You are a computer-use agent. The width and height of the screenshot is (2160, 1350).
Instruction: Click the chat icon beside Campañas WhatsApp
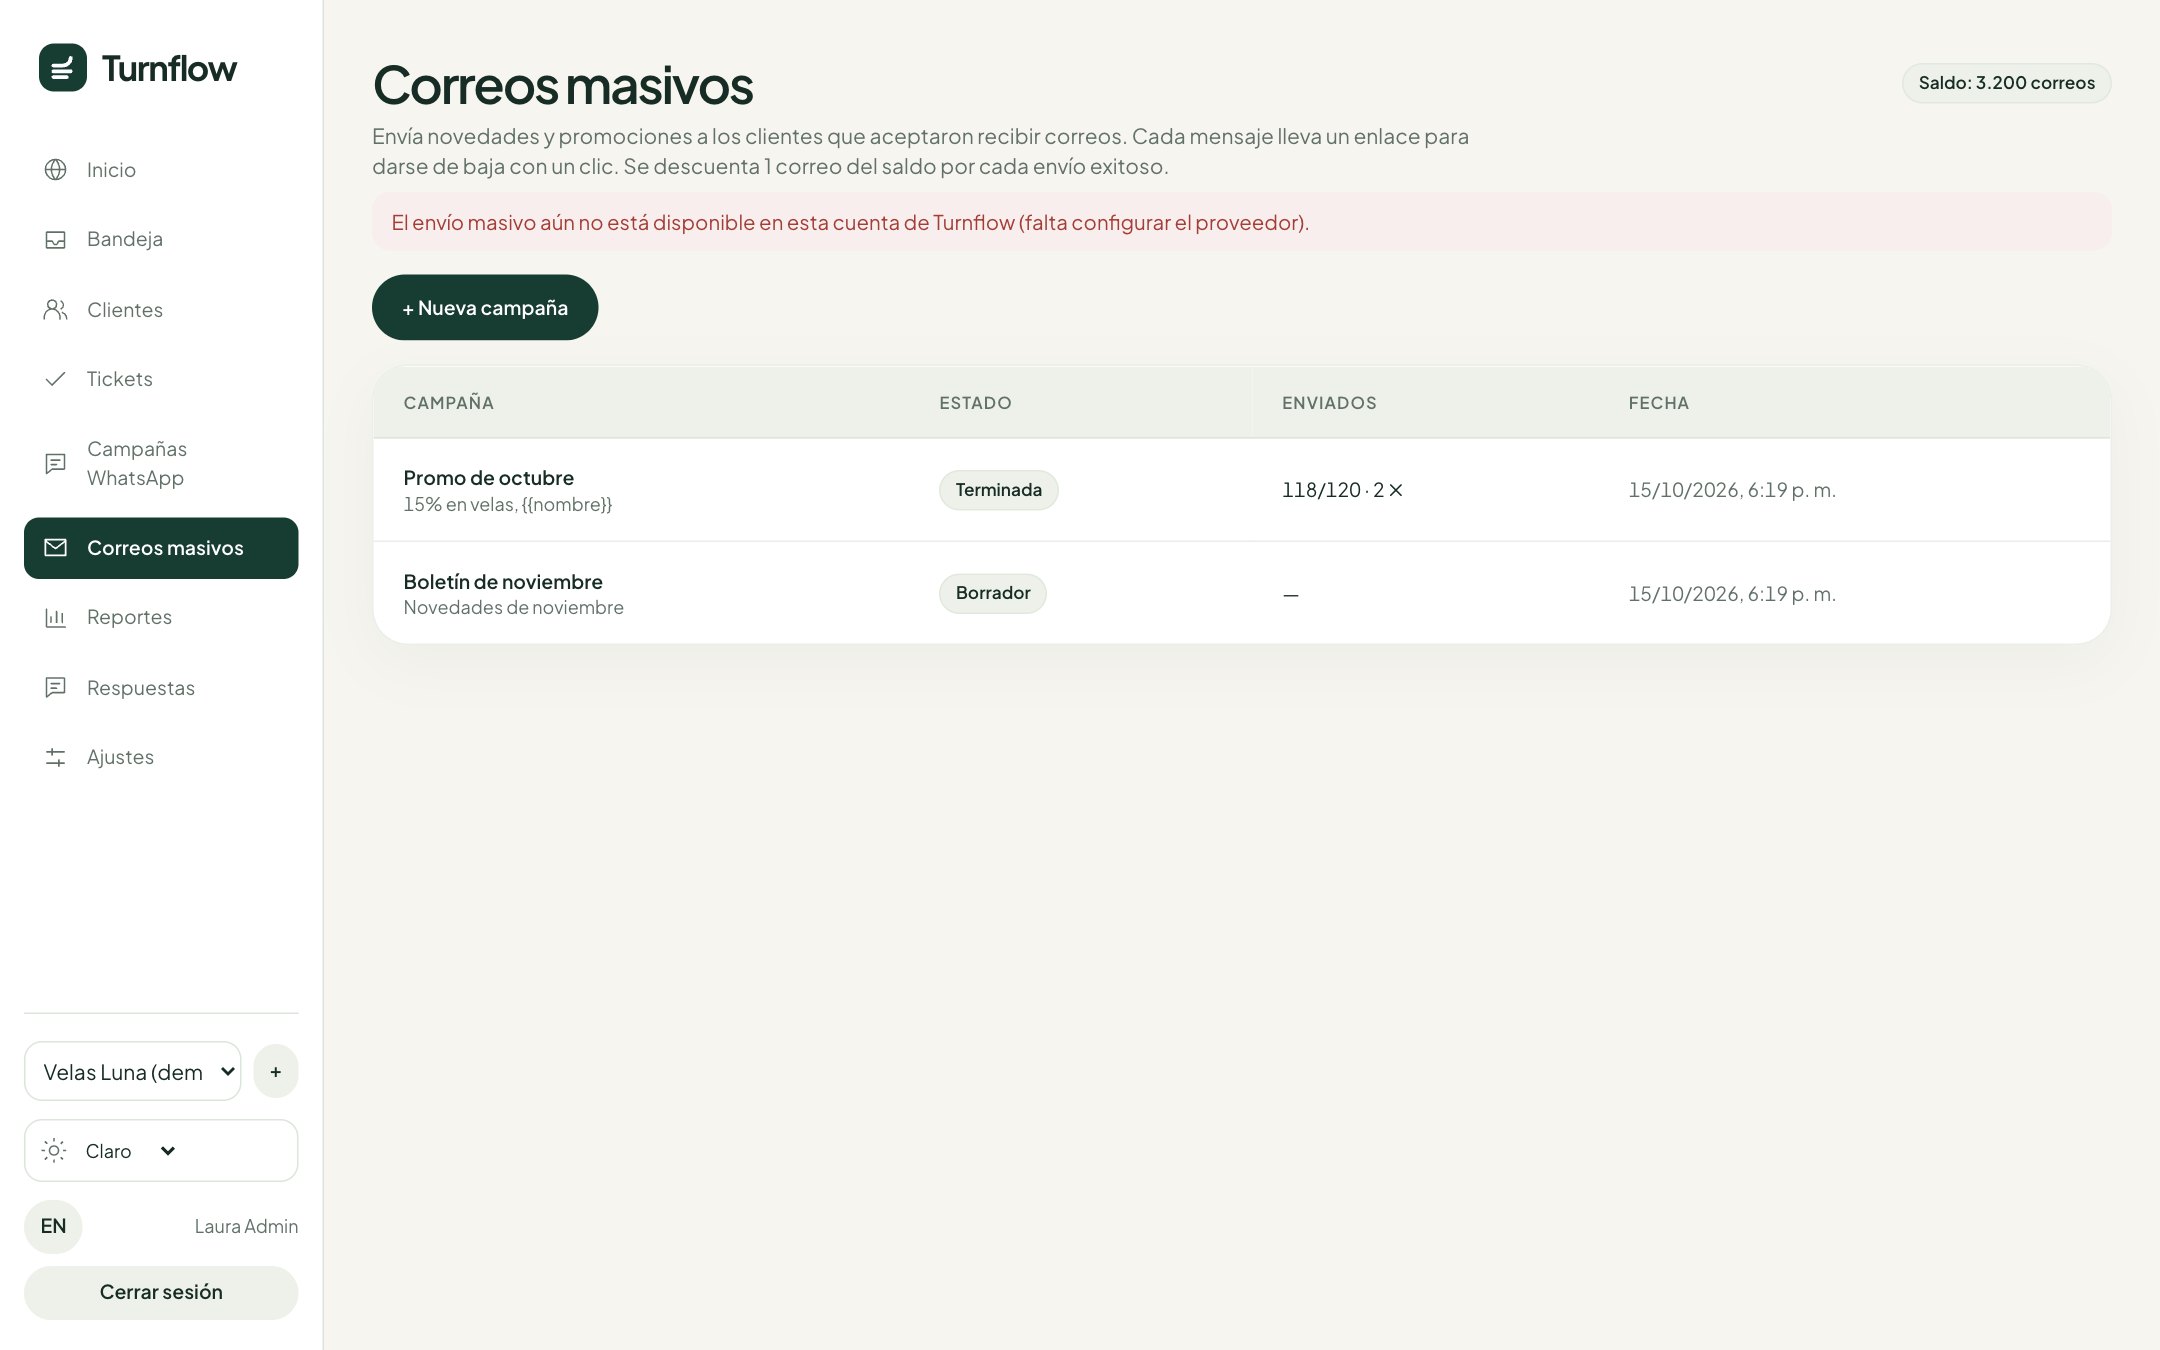56,464
